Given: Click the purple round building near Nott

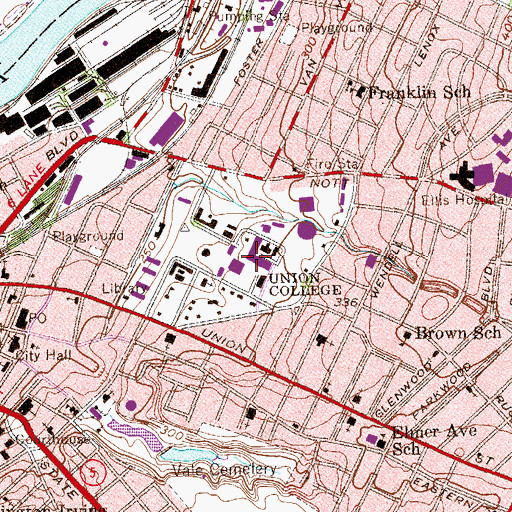Looking at the screenshot, I should click(306, 230).
